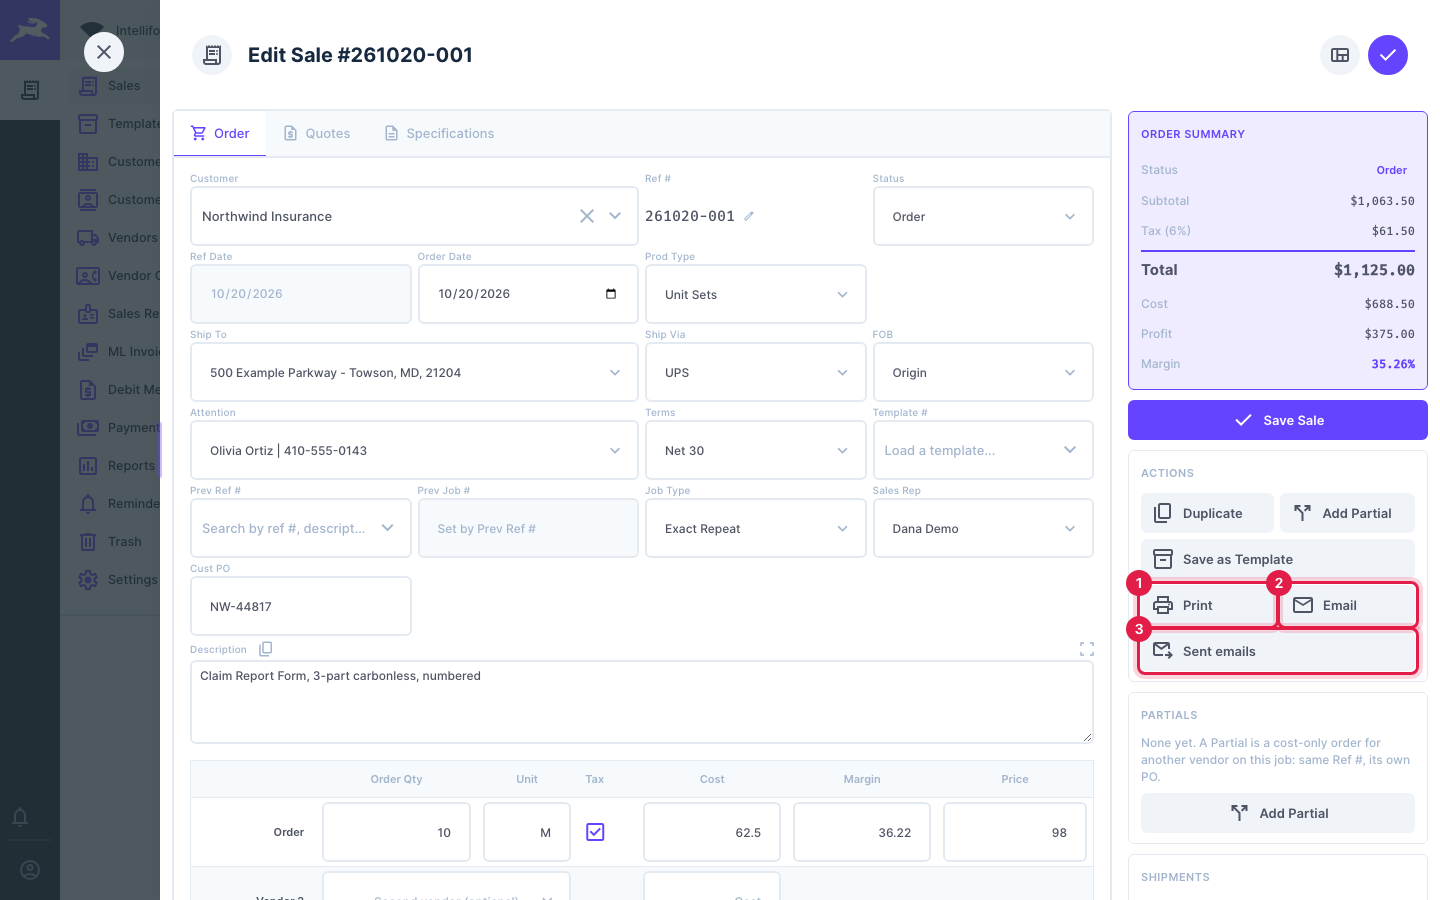Click the Duplicate action button
The image size is (1440, 900).
pos(1208,513)
